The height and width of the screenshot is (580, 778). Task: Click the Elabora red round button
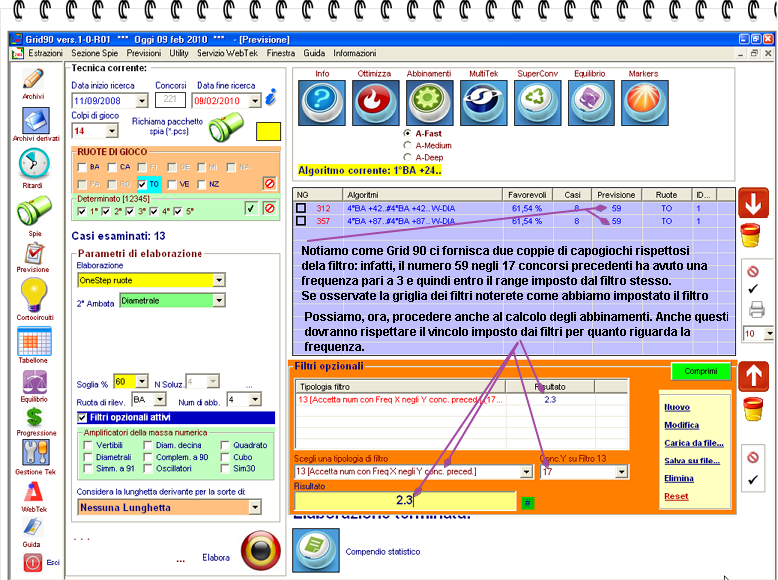pyautogui.click(x=260, y=550)
